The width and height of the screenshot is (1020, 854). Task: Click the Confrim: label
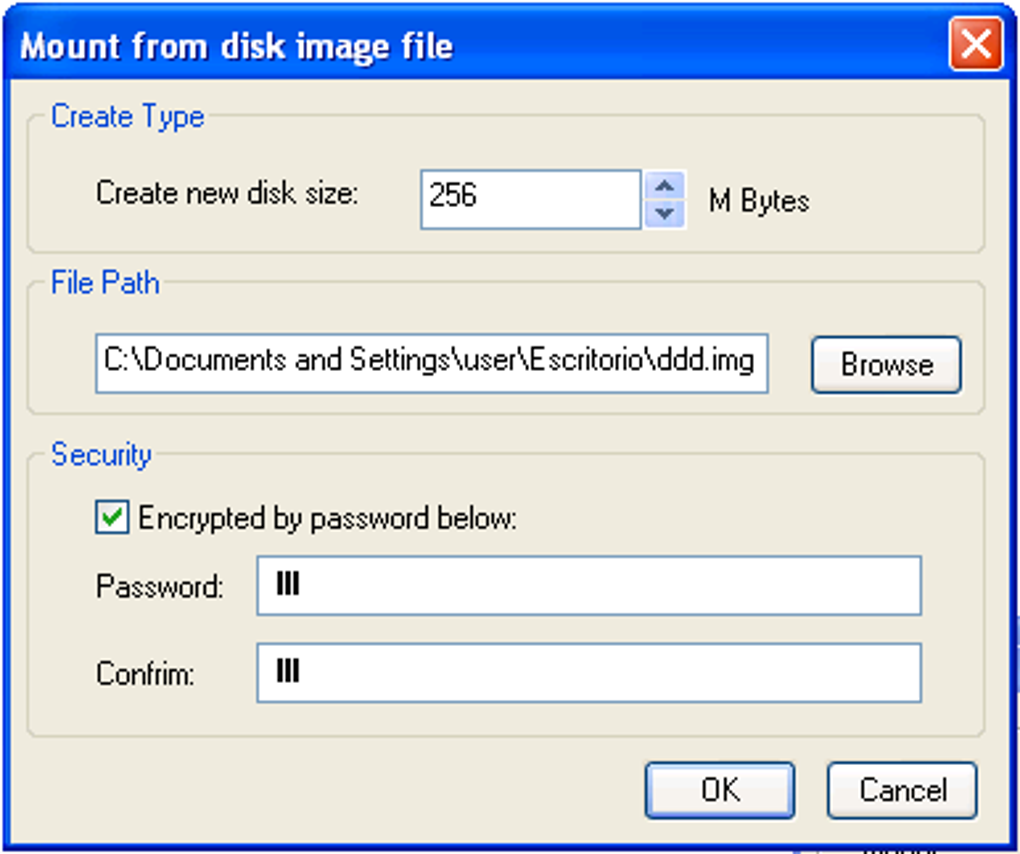click(145, 673)
